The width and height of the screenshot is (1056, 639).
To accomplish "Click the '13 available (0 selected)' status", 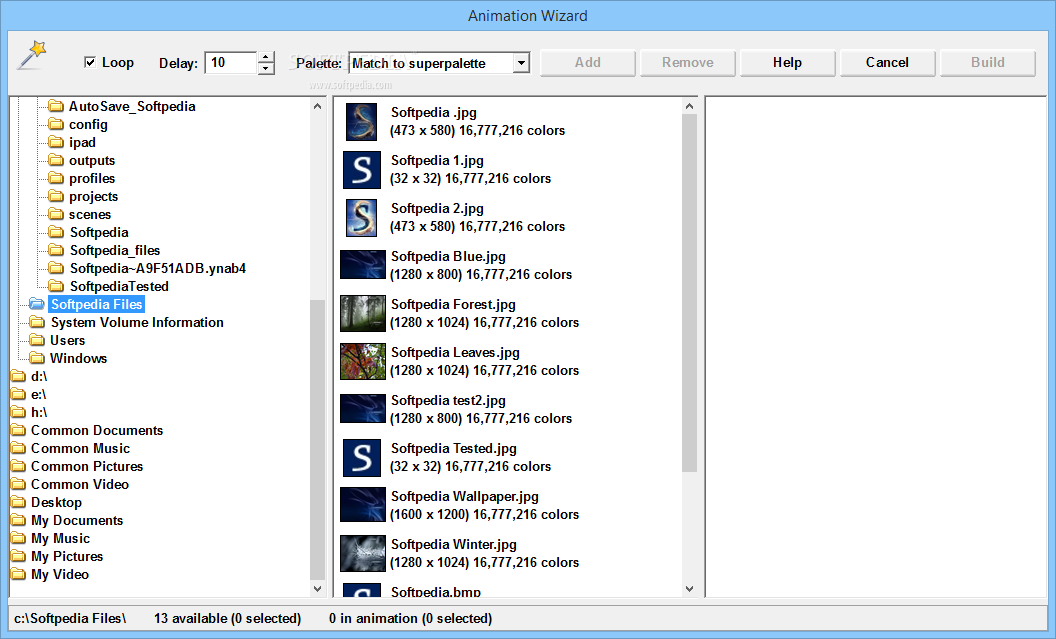I will [x=228, y=618].
